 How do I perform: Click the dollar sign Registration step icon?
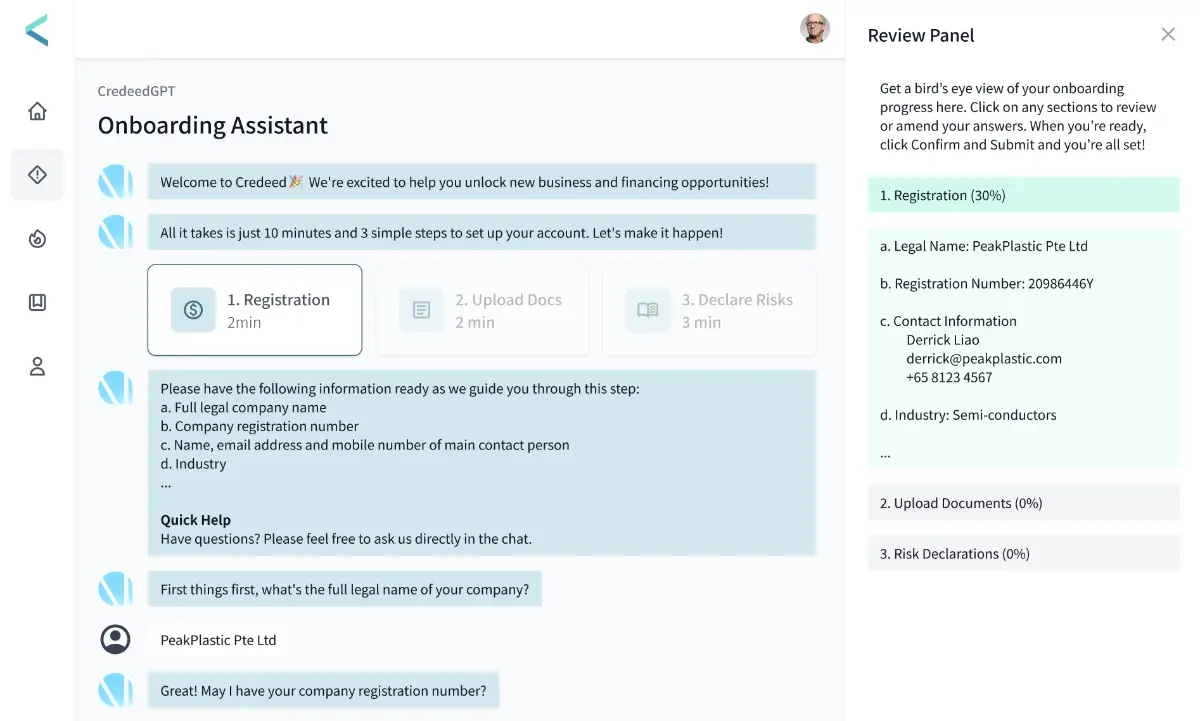(193, 310)
